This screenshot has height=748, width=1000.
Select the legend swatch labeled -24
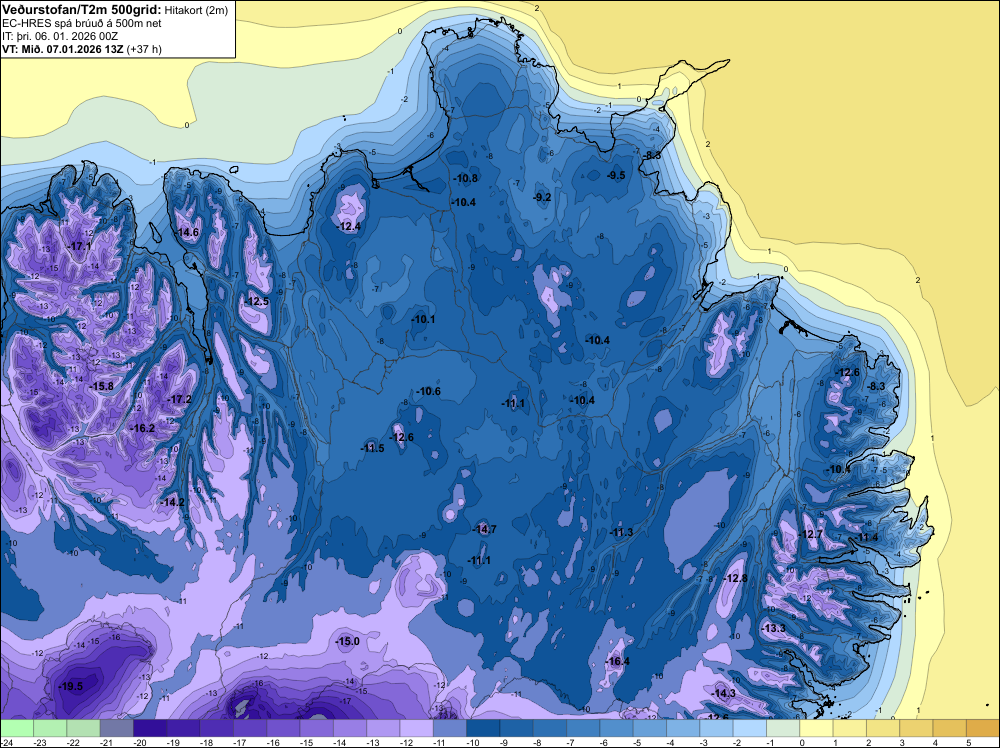pyautogui.click(x=17, y=729)
